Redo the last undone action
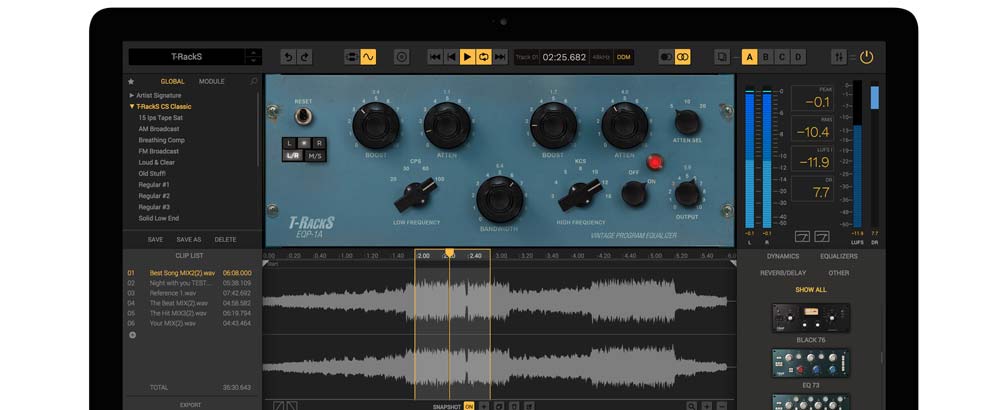1000x410 pixels. tap(305, 57)
